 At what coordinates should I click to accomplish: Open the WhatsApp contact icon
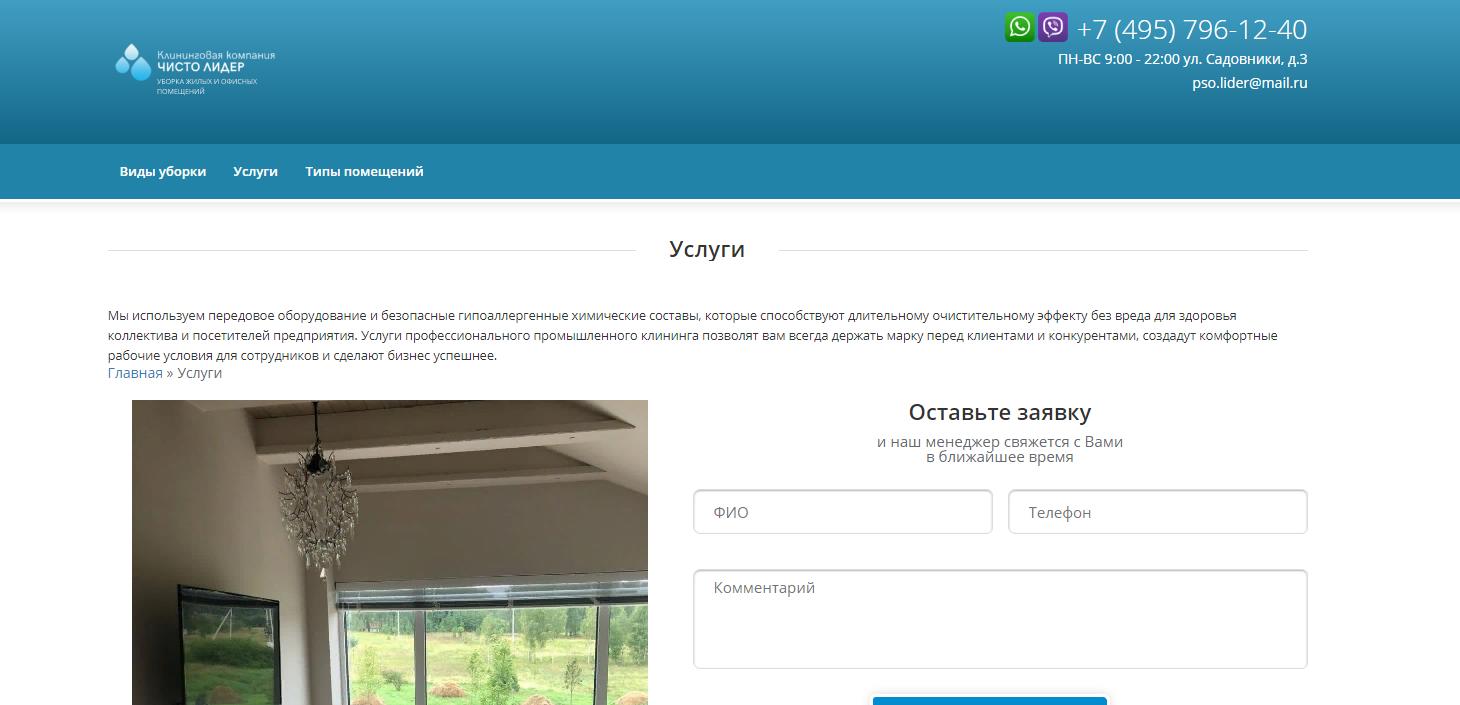pos(1019,27)
